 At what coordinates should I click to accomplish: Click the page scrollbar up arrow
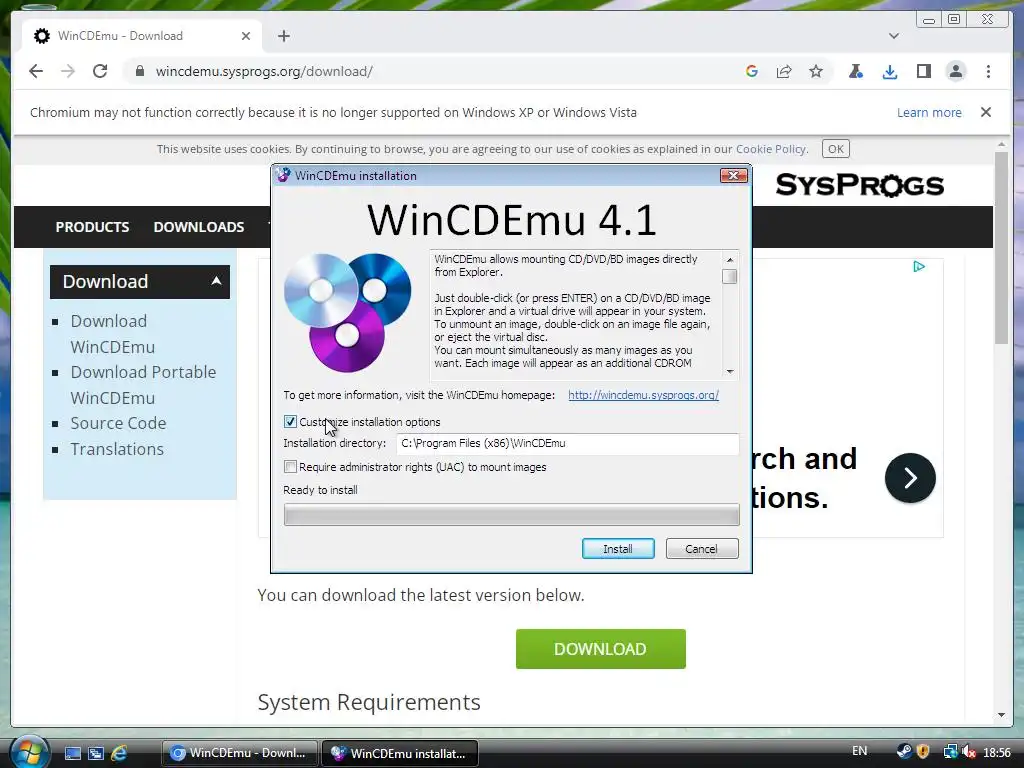1001,144
